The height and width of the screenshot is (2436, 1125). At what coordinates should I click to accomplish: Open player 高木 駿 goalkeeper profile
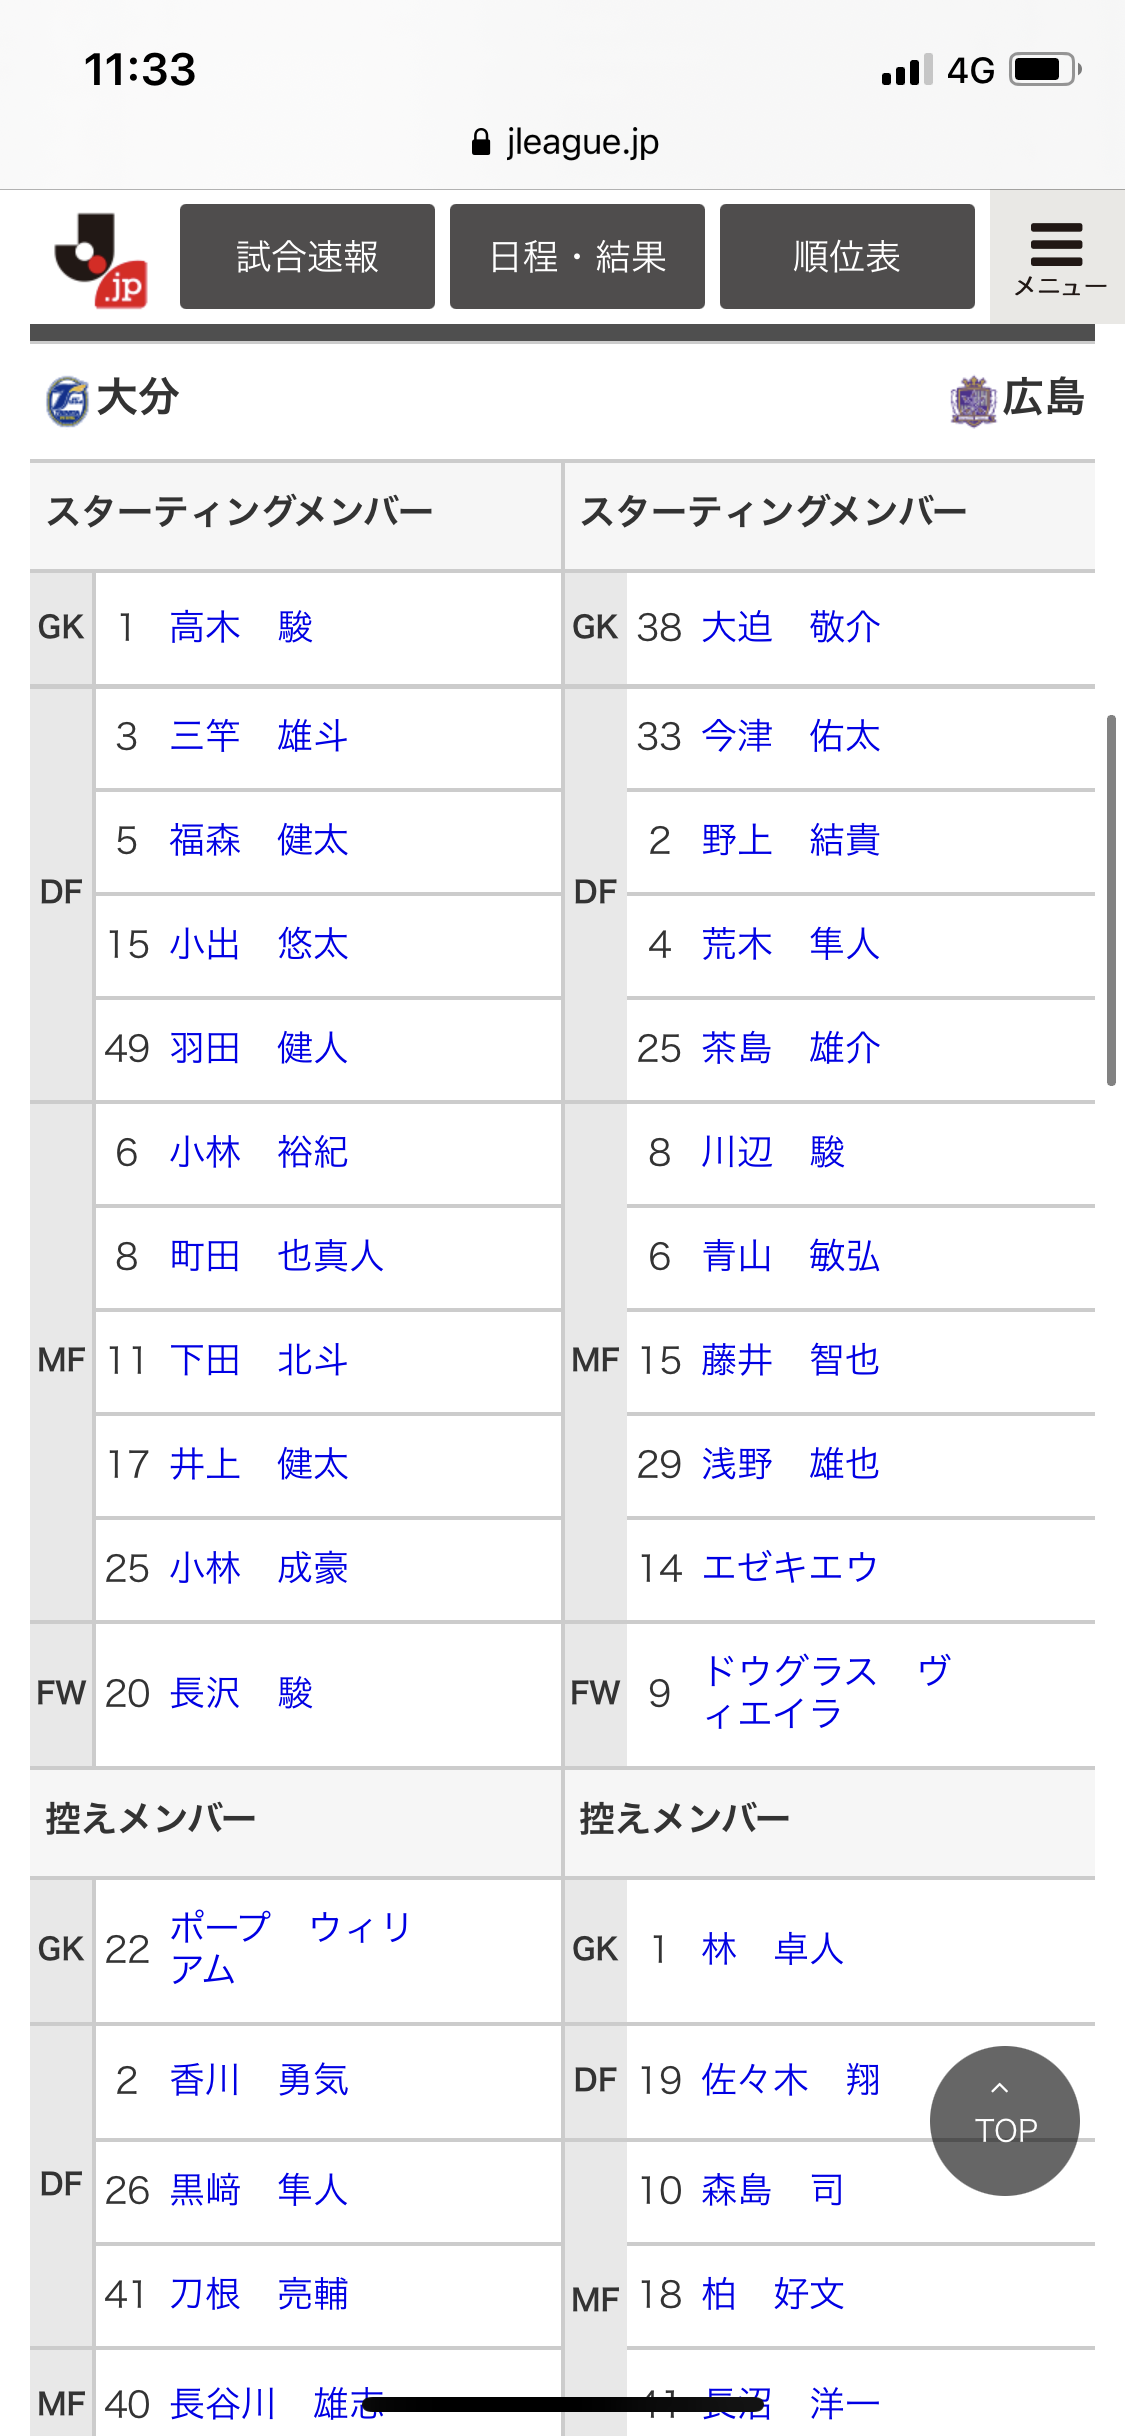[241, 628]
